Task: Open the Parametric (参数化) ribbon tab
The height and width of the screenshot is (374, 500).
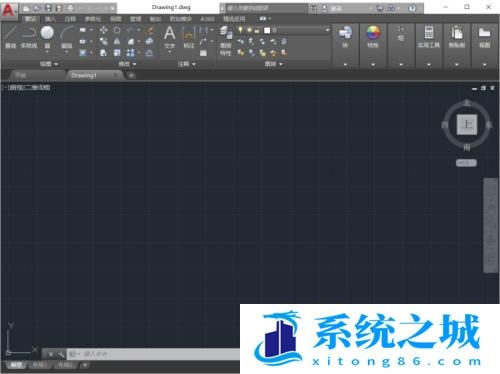Action: click(x=93, y=19)
